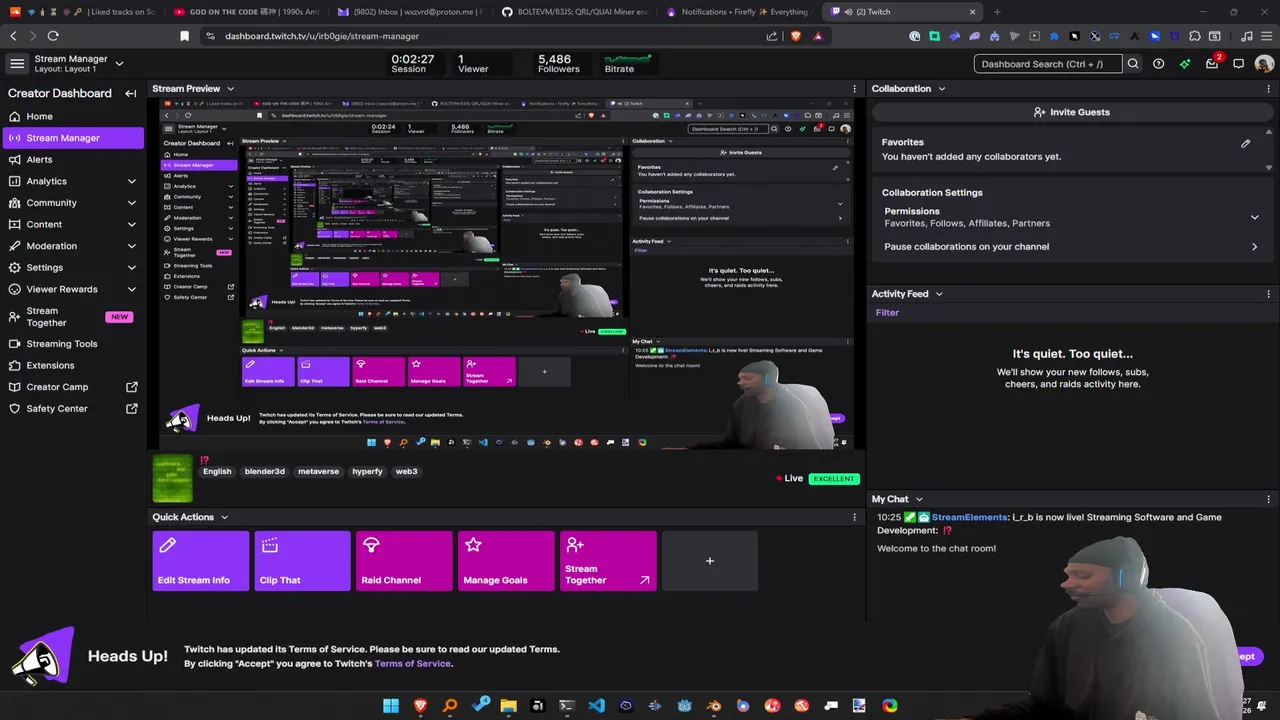Screen dimensions: 1280x720
Task: Click the Manage Goals quick action
Action: [506, 561]
